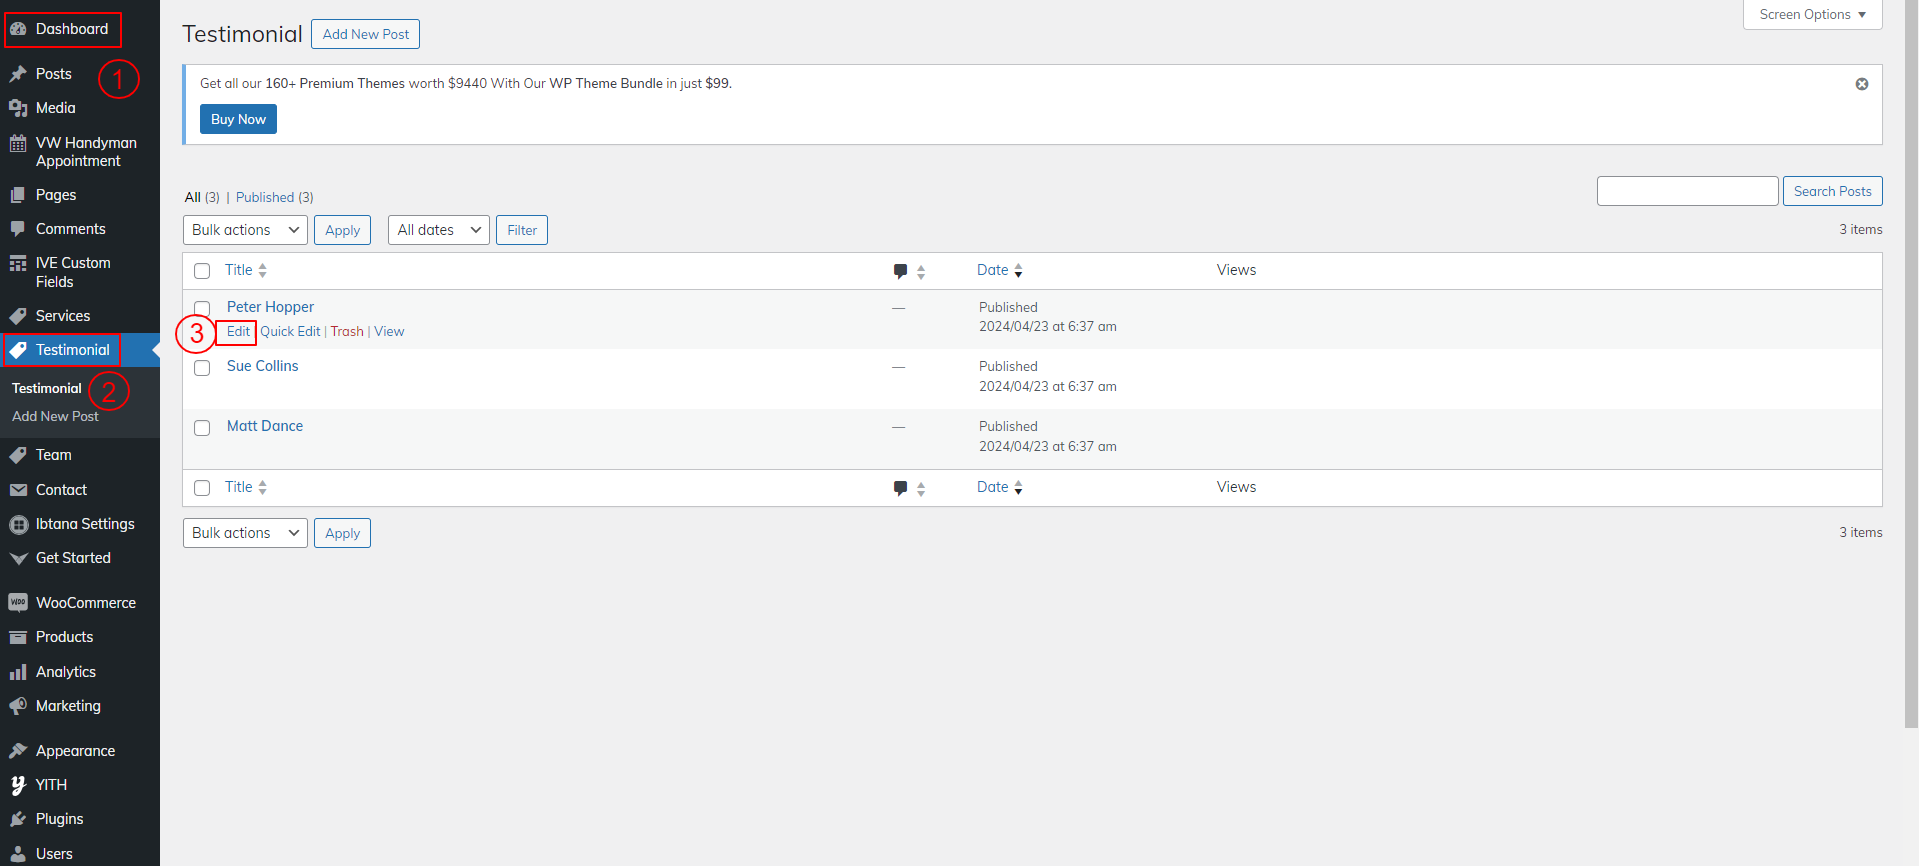Image resolution: width=1919 pixels, height=866 pixels.
Task: Click the search posts input field
Action: click(x=1687, y=191)
